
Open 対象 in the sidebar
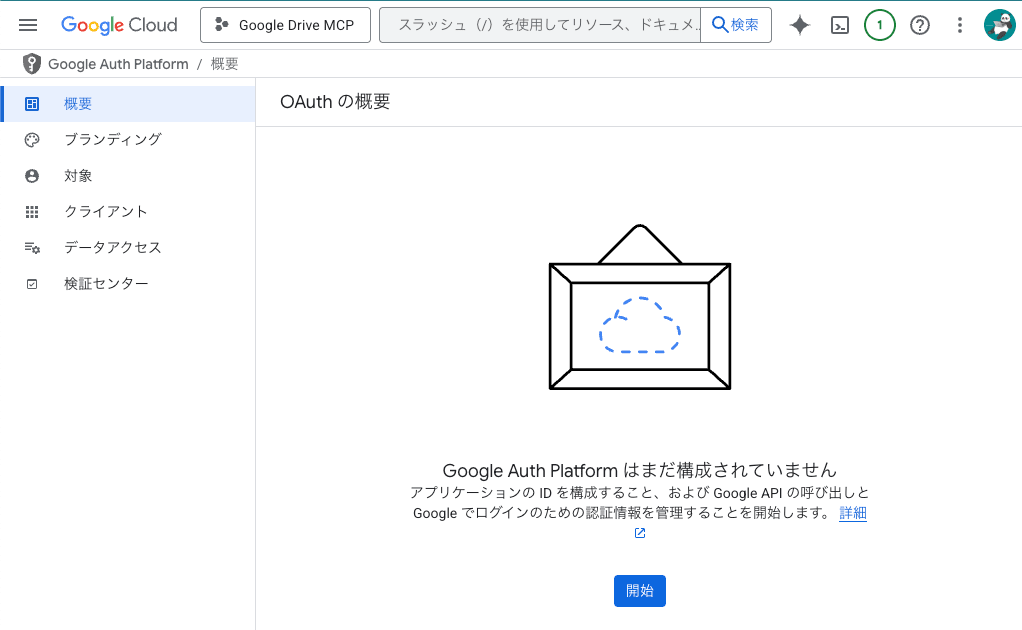pos(128,176)
